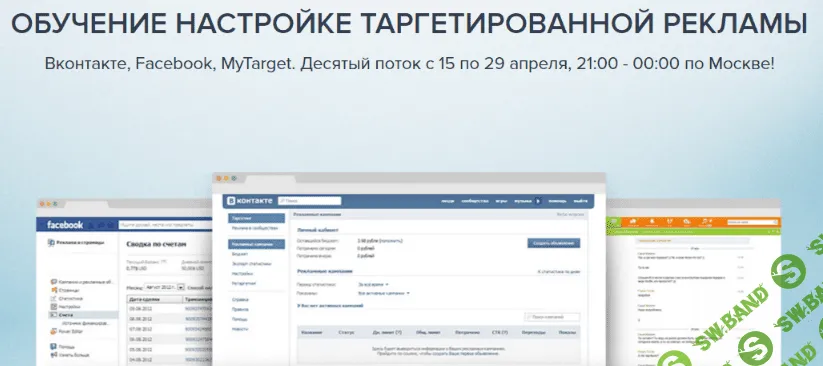Click the Название column header
Viewport: 823px width, 366px height.
312,332
